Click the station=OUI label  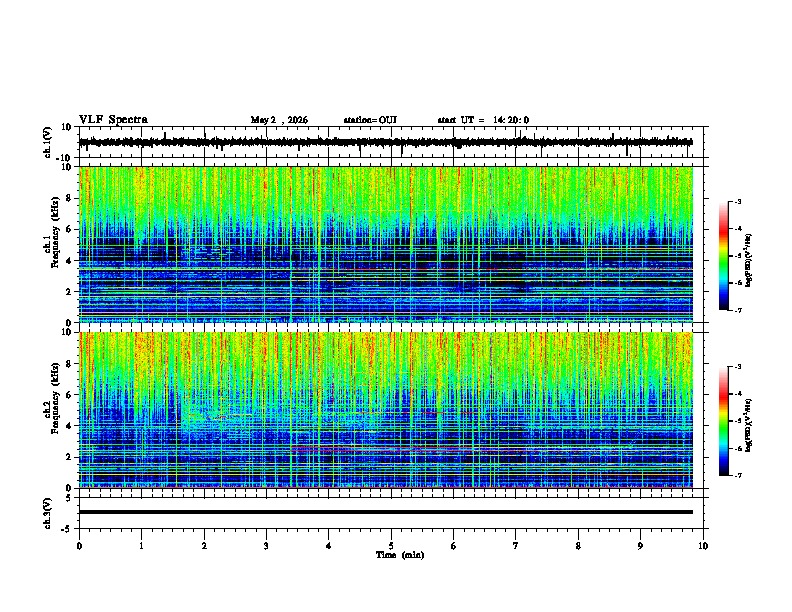370,120
